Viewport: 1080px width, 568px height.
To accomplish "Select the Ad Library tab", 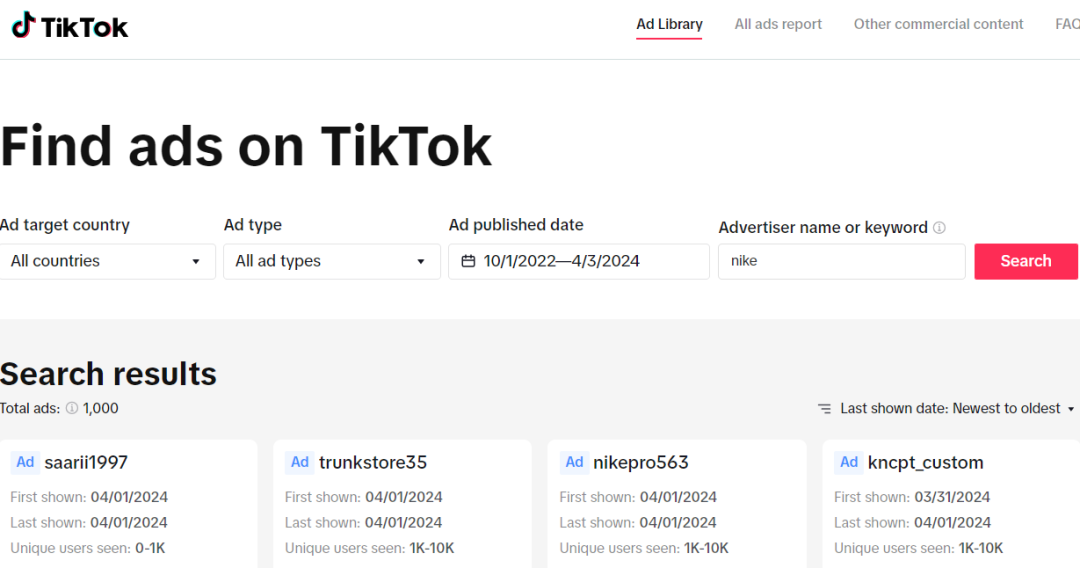I will (669, 24).
